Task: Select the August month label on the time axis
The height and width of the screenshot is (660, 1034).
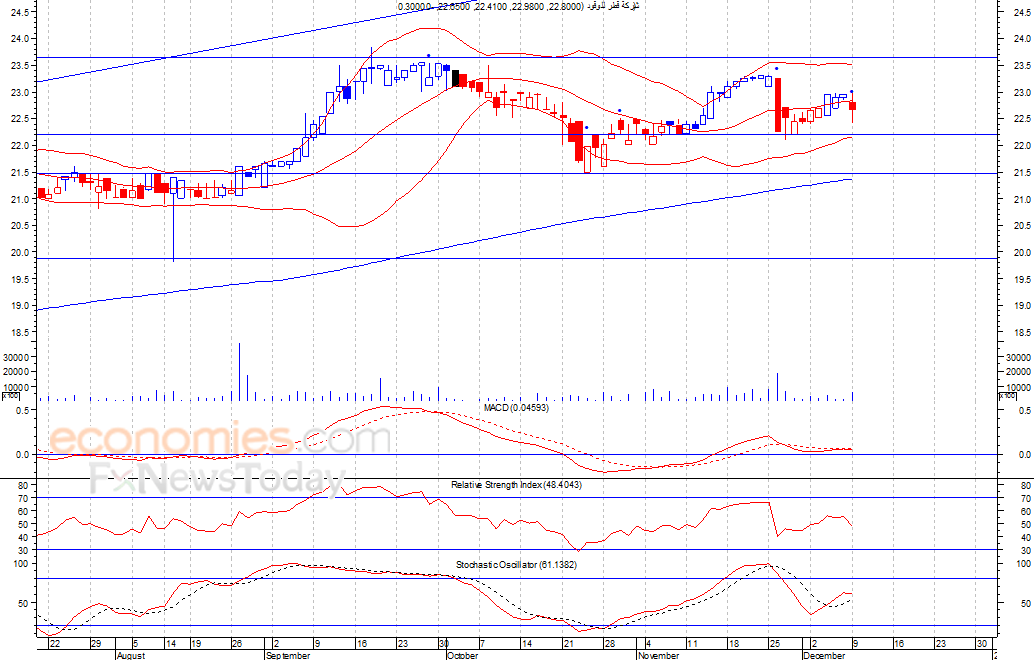Action: click(x=131, y=655)
